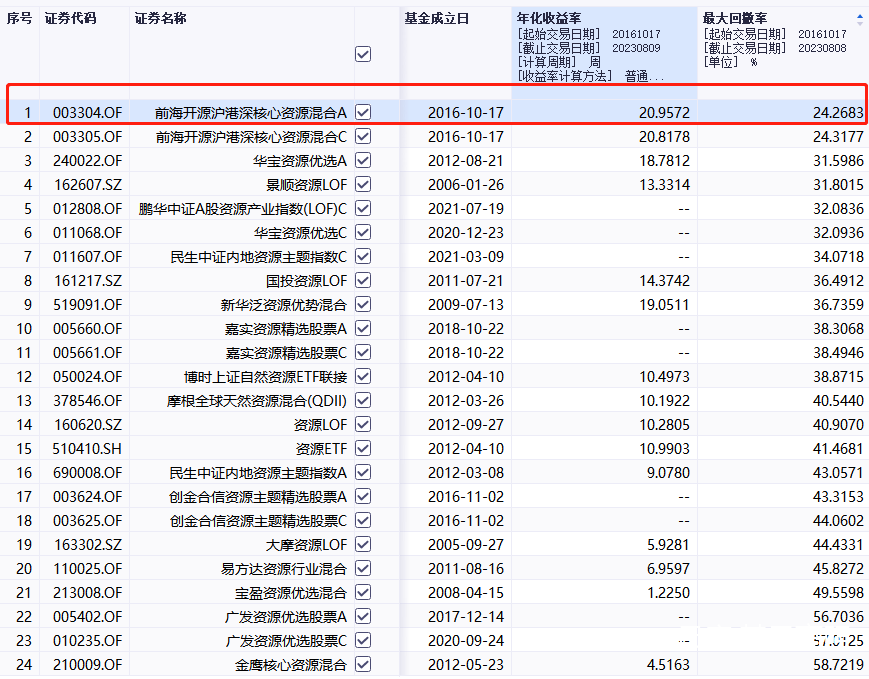869x679 pixels.
Task: Click fund name 摩根全球天然资源混合(QDII)
Action: click(257, 401)
